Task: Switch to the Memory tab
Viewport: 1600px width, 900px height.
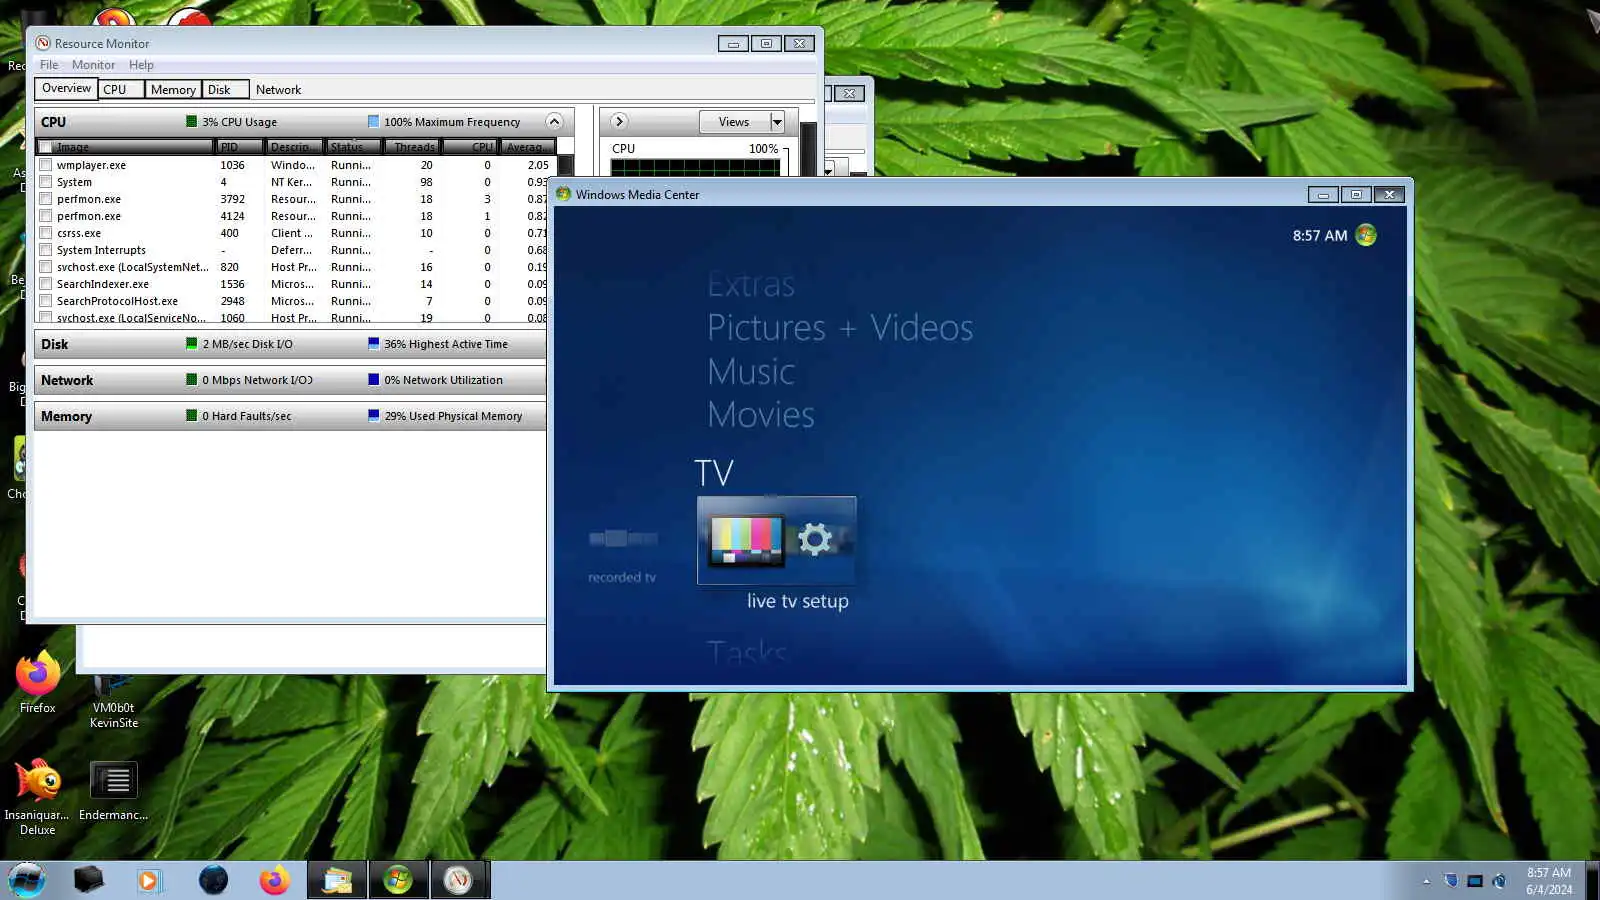Action: pos(173,89)
